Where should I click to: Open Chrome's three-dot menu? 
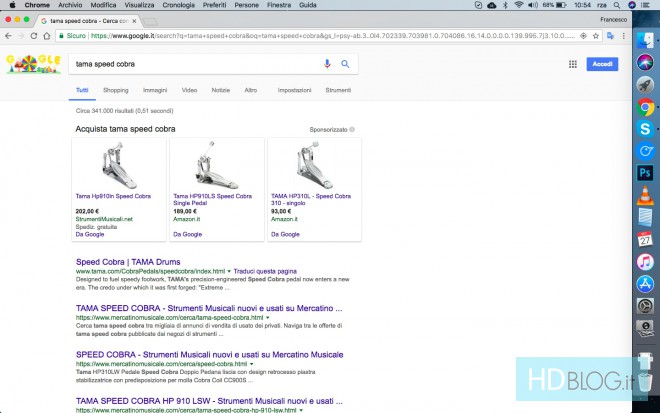point(623,36)
